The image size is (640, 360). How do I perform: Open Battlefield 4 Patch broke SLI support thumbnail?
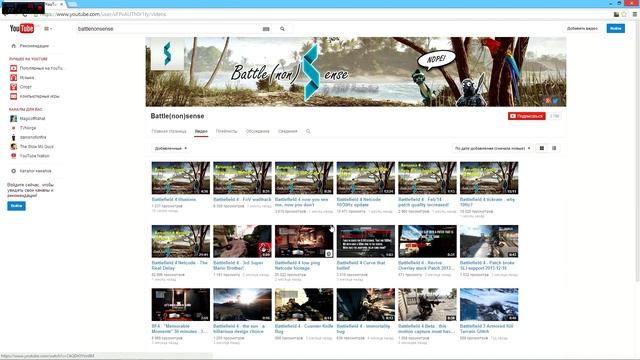[489, 241]
